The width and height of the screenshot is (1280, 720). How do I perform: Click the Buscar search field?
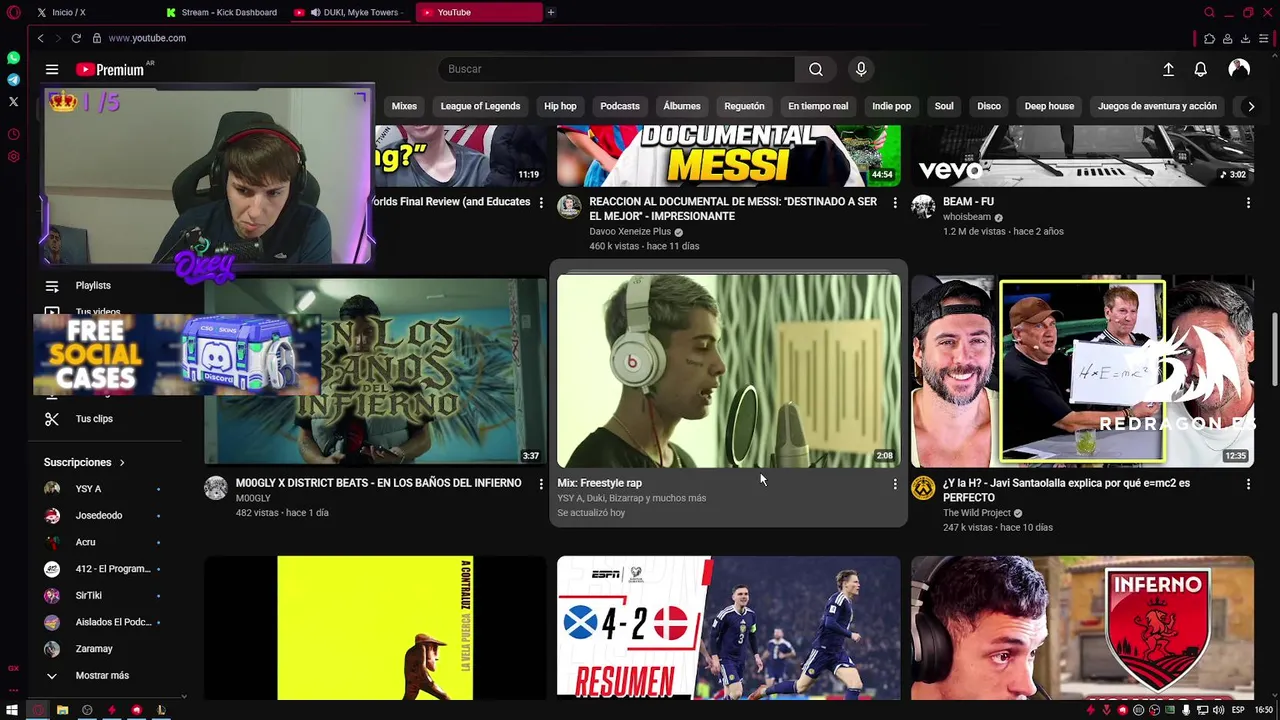[x=616, y=69]
